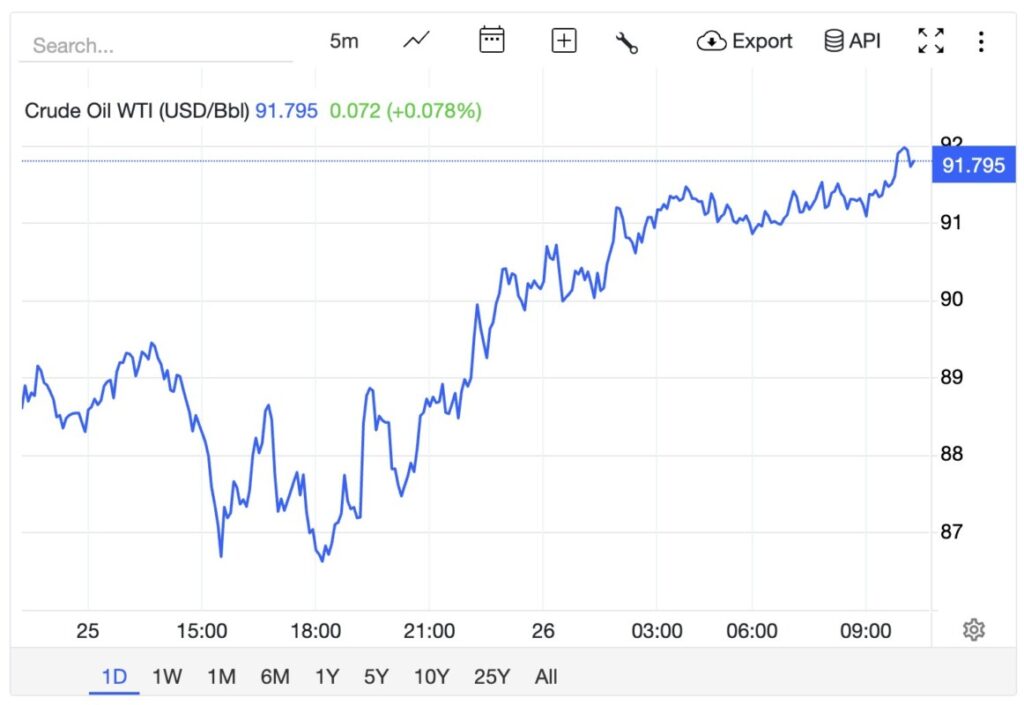Image resolution: width=1024 pixels, height=705 pixels.
Task: Open the indicators wrench icon
Action: click(x=627, y=40)
